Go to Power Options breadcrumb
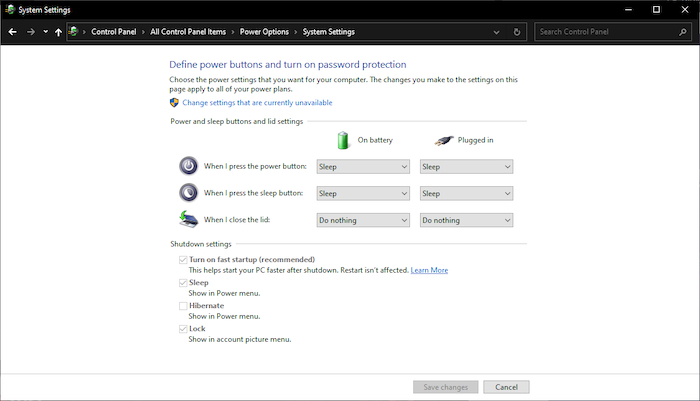Image resolution: width=700 pixels, height=401 pixels. (x=264, y=32)
